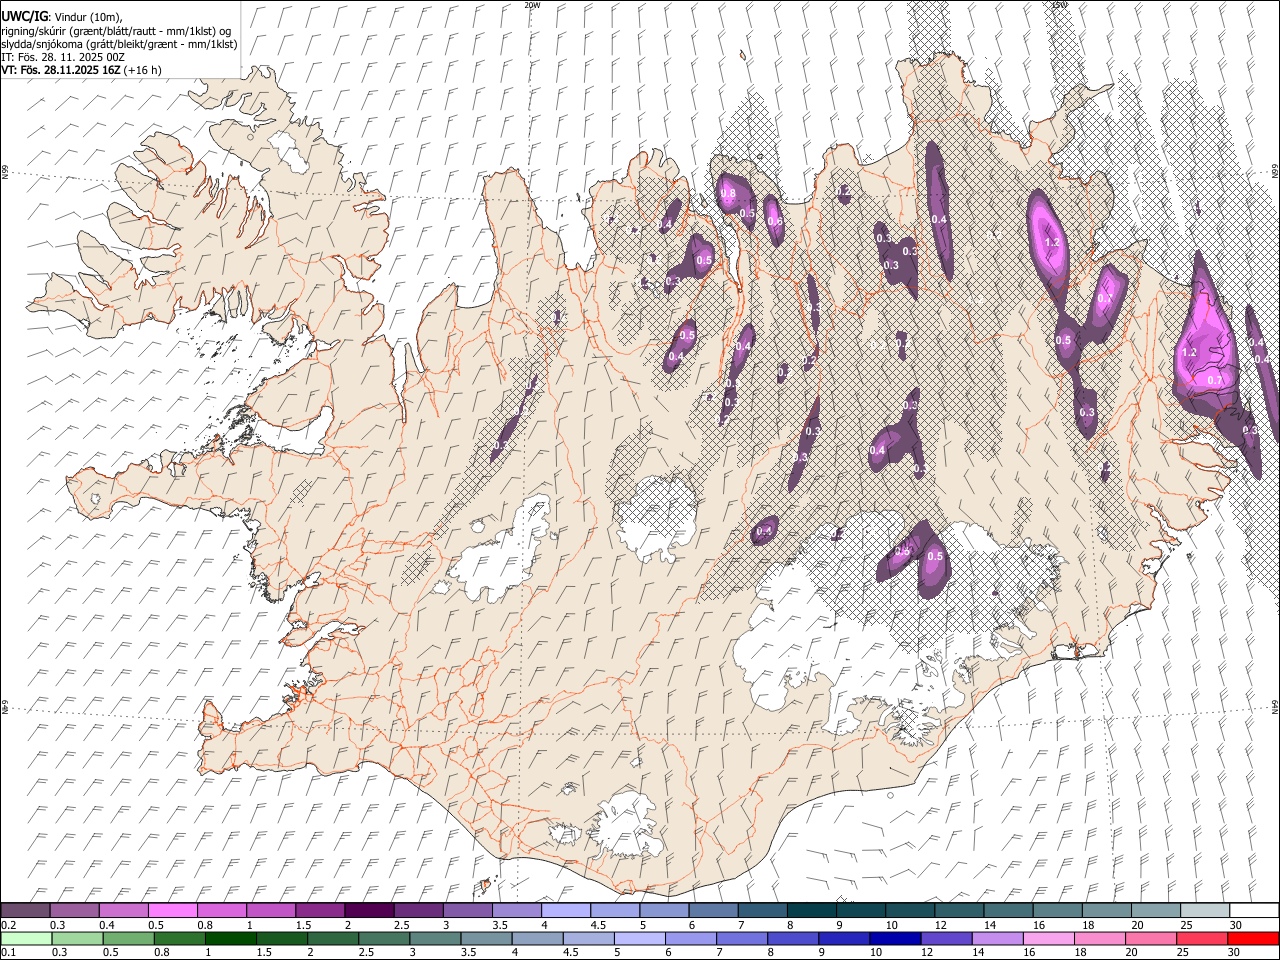
Task: Choose the light lavender snow swatch at 4
Action: point(565,910)
